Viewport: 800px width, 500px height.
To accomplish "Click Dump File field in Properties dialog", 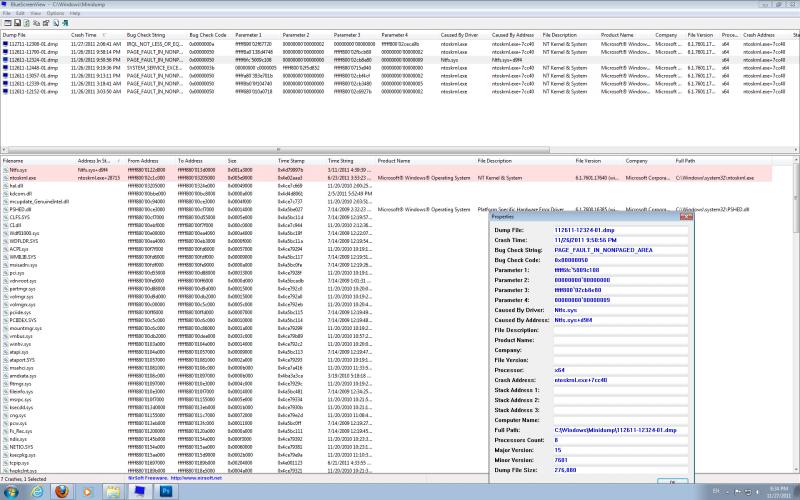I will pos(620,230).
